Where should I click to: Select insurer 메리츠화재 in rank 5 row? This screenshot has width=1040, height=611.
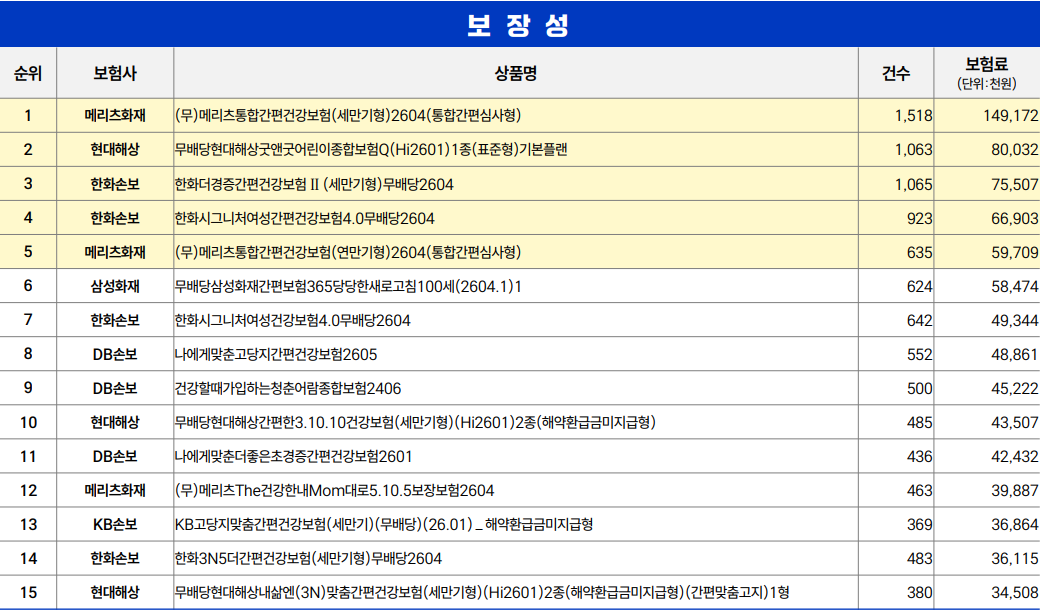(x=115, y=252)
